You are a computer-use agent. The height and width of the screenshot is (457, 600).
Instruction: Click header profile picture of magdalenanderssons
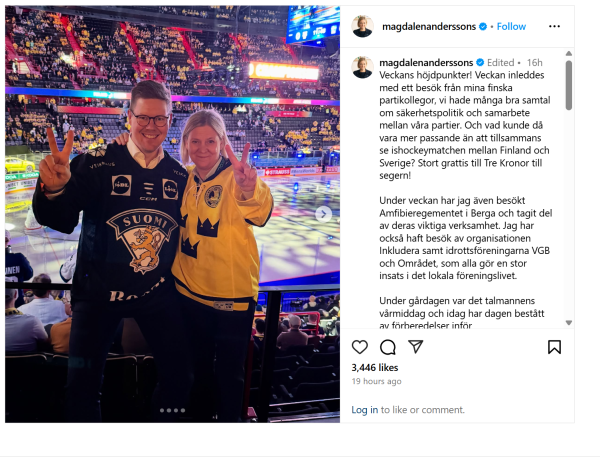362,26
